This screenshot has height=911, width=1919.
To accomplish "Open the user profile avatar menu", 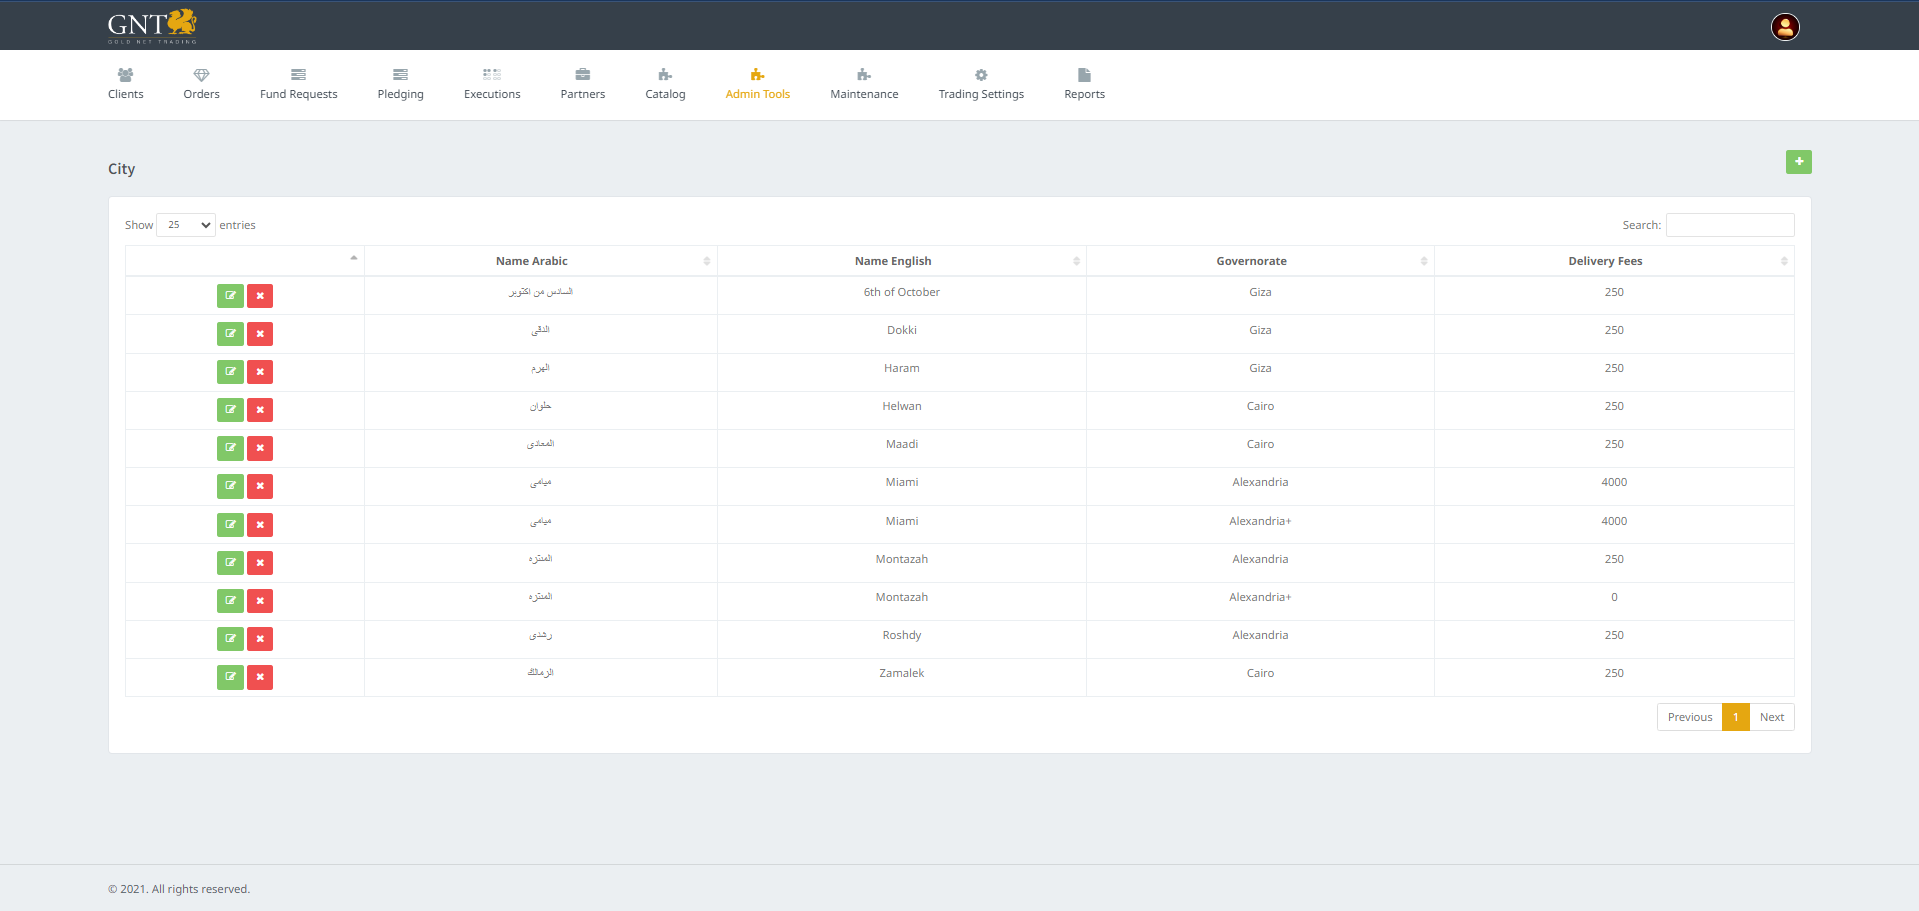I will coord(1785,27).
